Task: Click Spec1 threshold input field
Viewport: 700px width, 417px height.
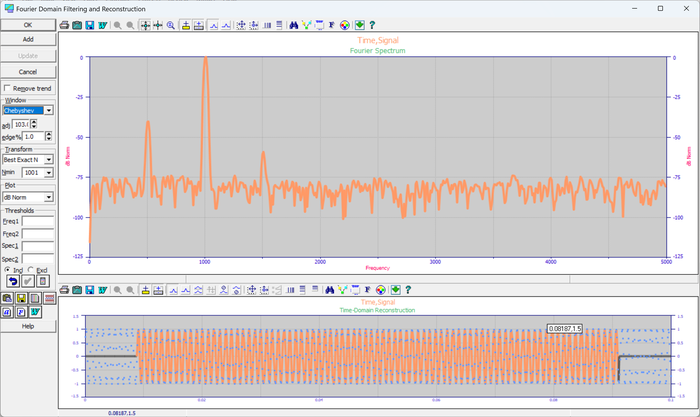Action: click(38, 246)
